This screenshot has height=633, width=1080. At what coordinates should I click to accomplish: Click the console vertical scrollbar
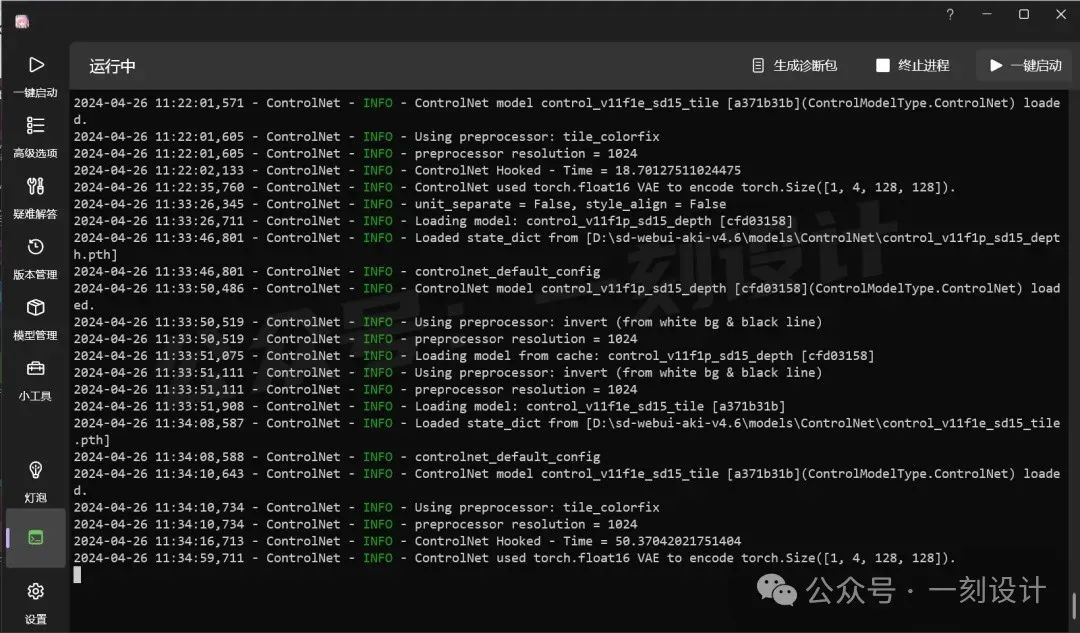pos(1073,606)
